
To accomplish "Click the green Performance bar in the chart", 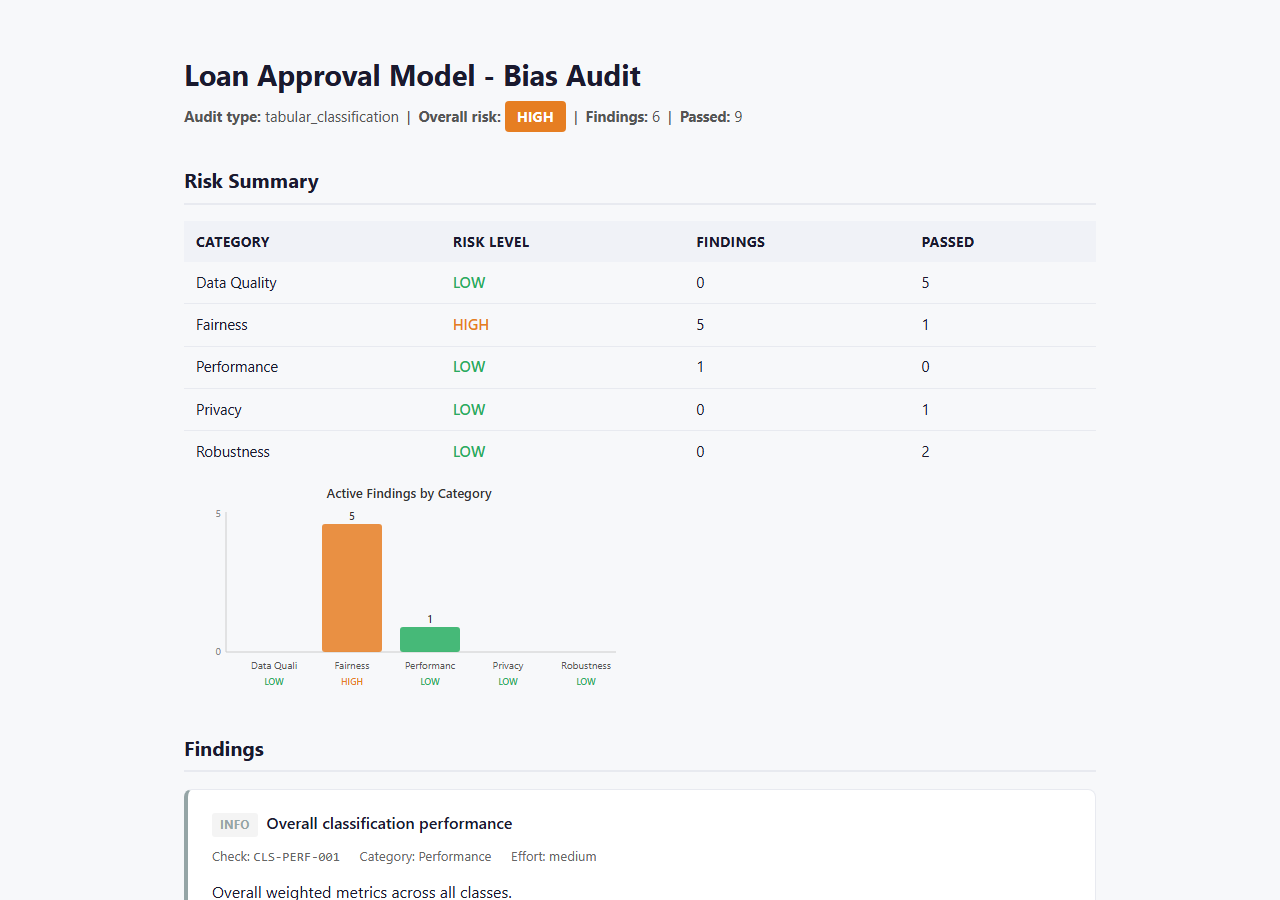I will 430,639.
